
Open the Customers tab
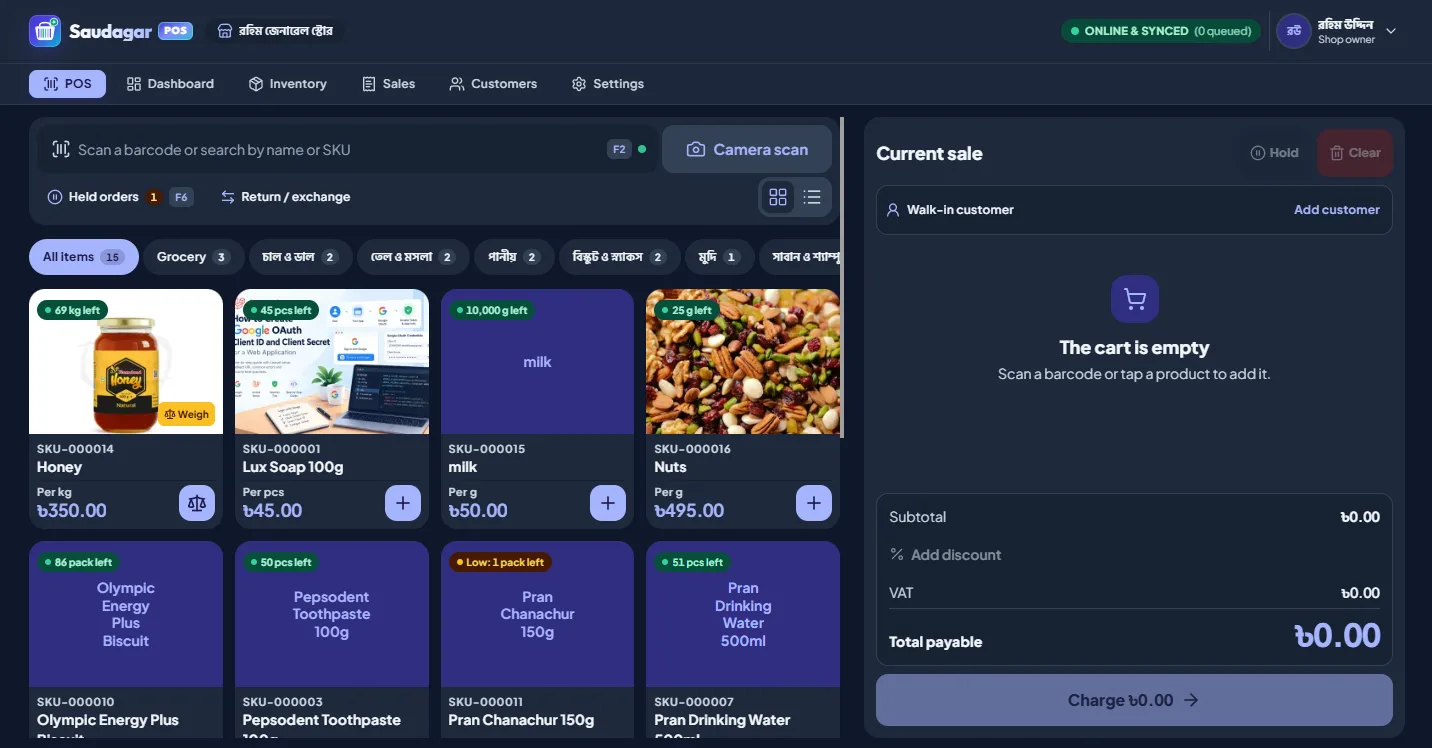493,84
